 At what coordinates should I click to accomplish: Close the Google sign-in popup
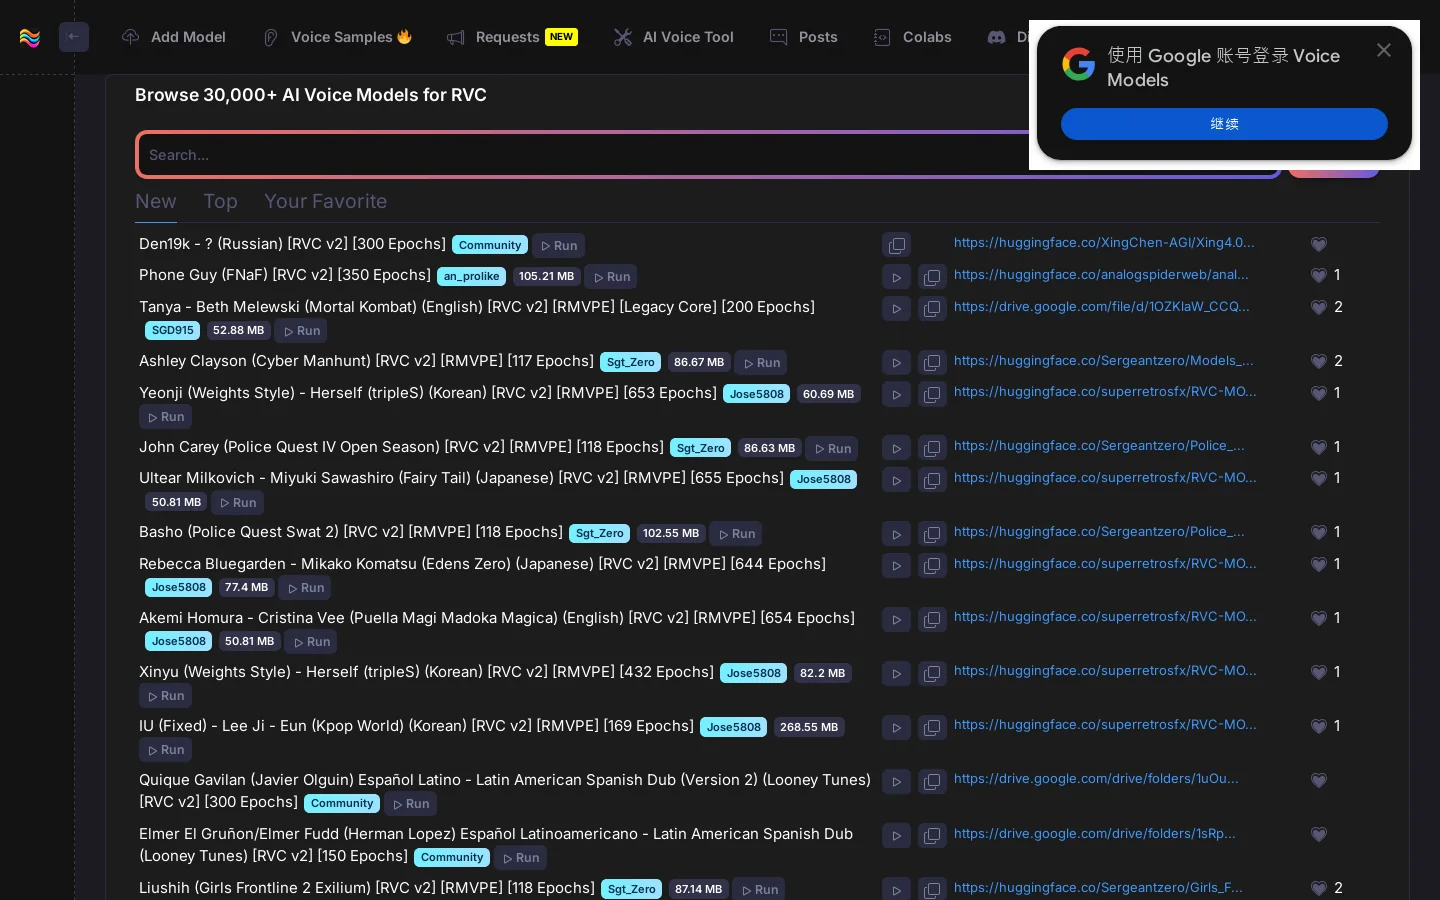[x=1384, y=50]
